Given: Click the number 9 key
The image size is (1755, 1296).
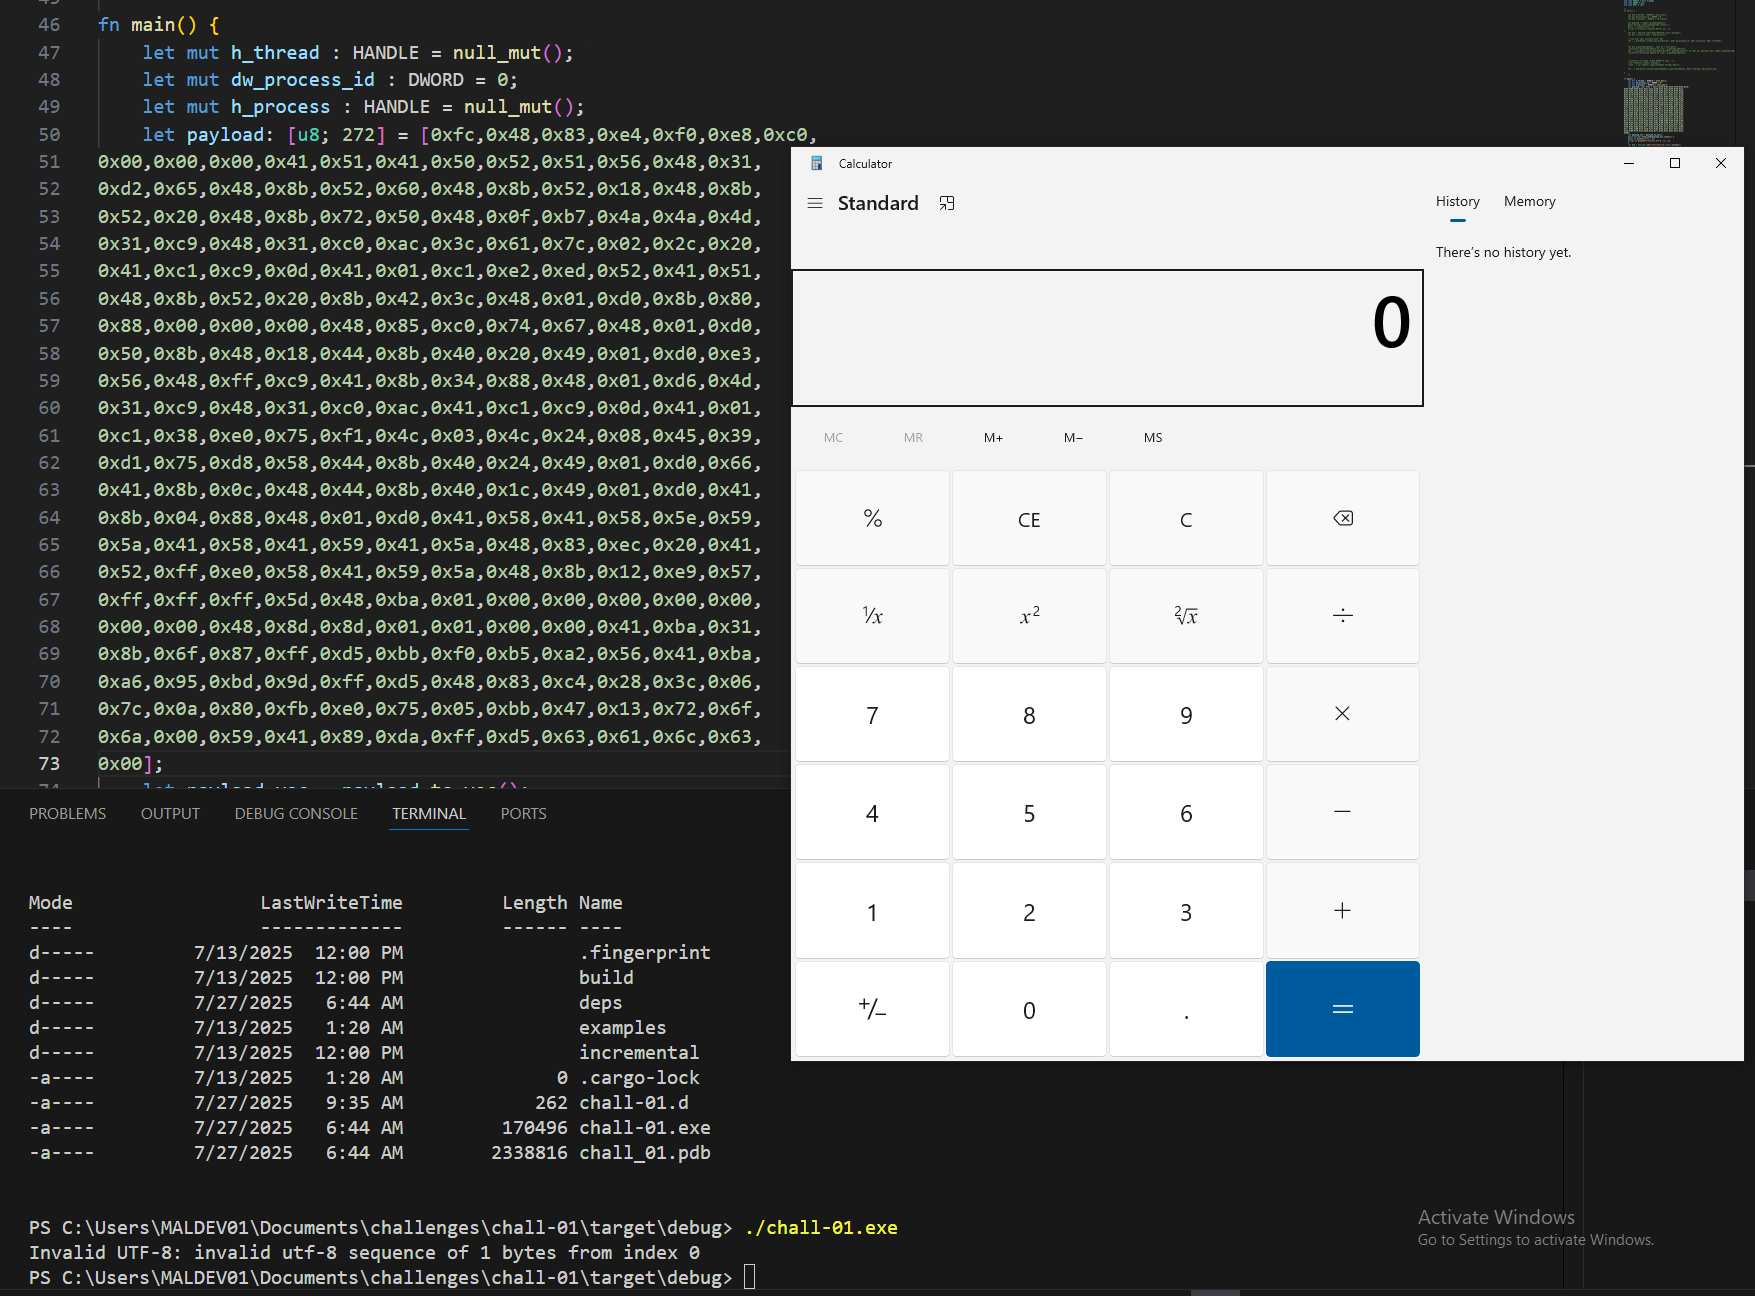Looking at the screenshot, I should [x=1186, y=714].
